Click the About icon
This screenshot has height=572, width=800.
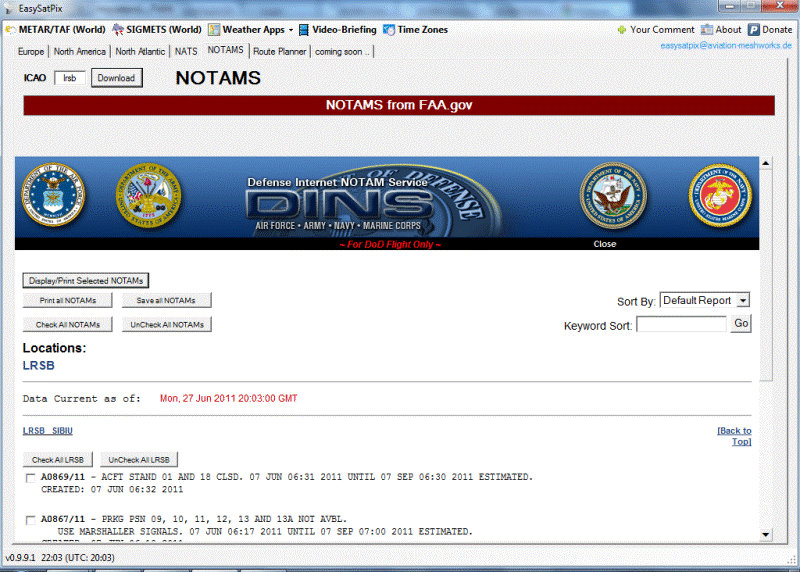click(707, 30)
